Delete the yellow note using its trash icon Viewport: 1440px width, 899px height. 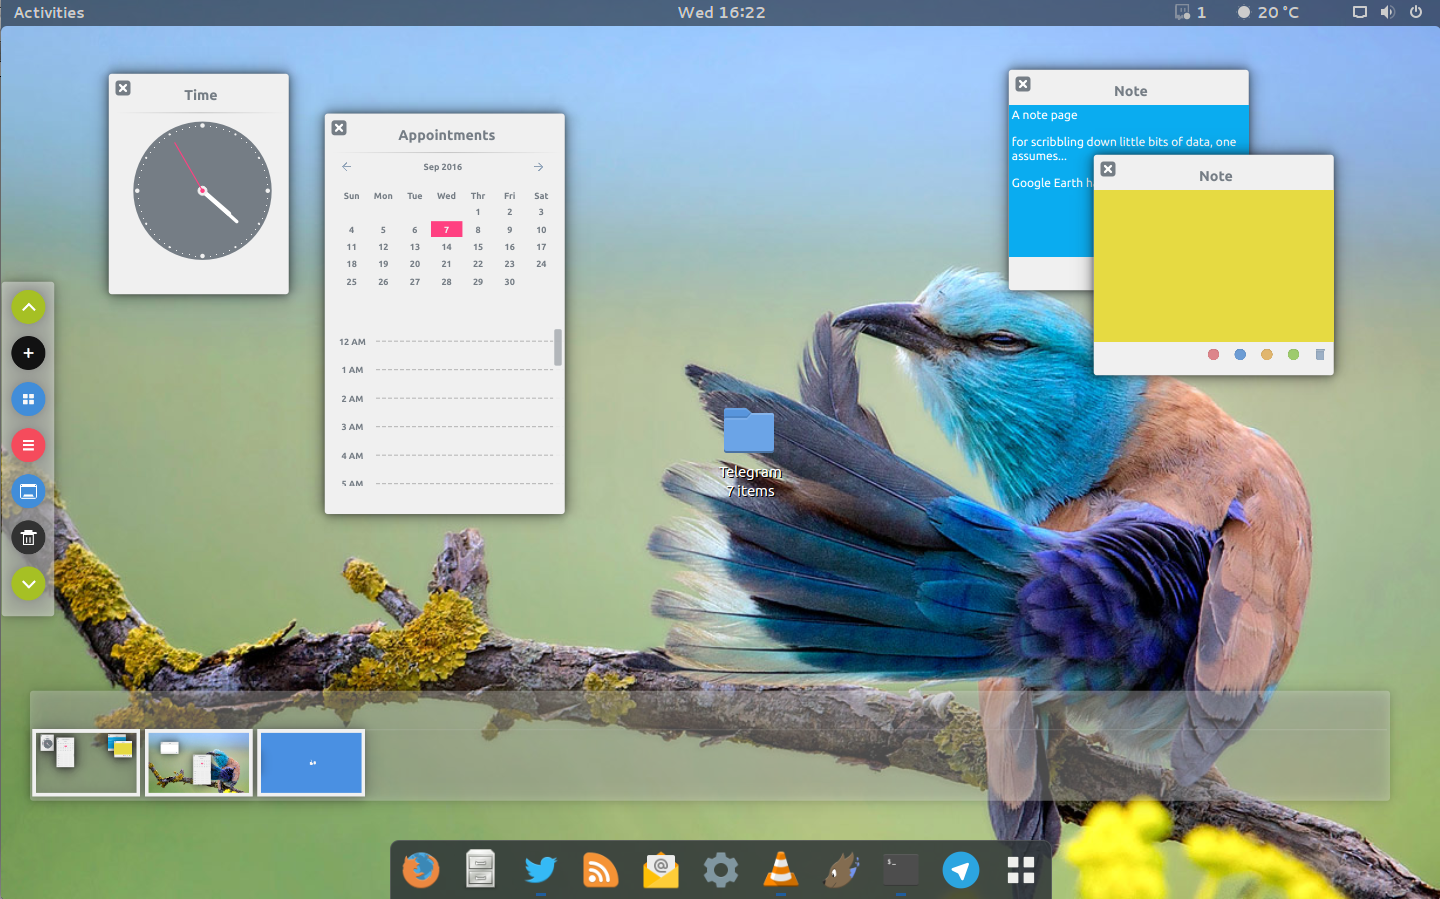pos(1320,355)
